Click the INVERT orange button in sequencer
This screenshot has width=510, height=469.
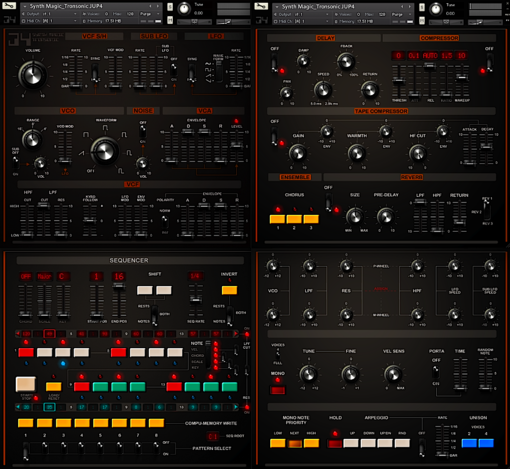(229, 290)
